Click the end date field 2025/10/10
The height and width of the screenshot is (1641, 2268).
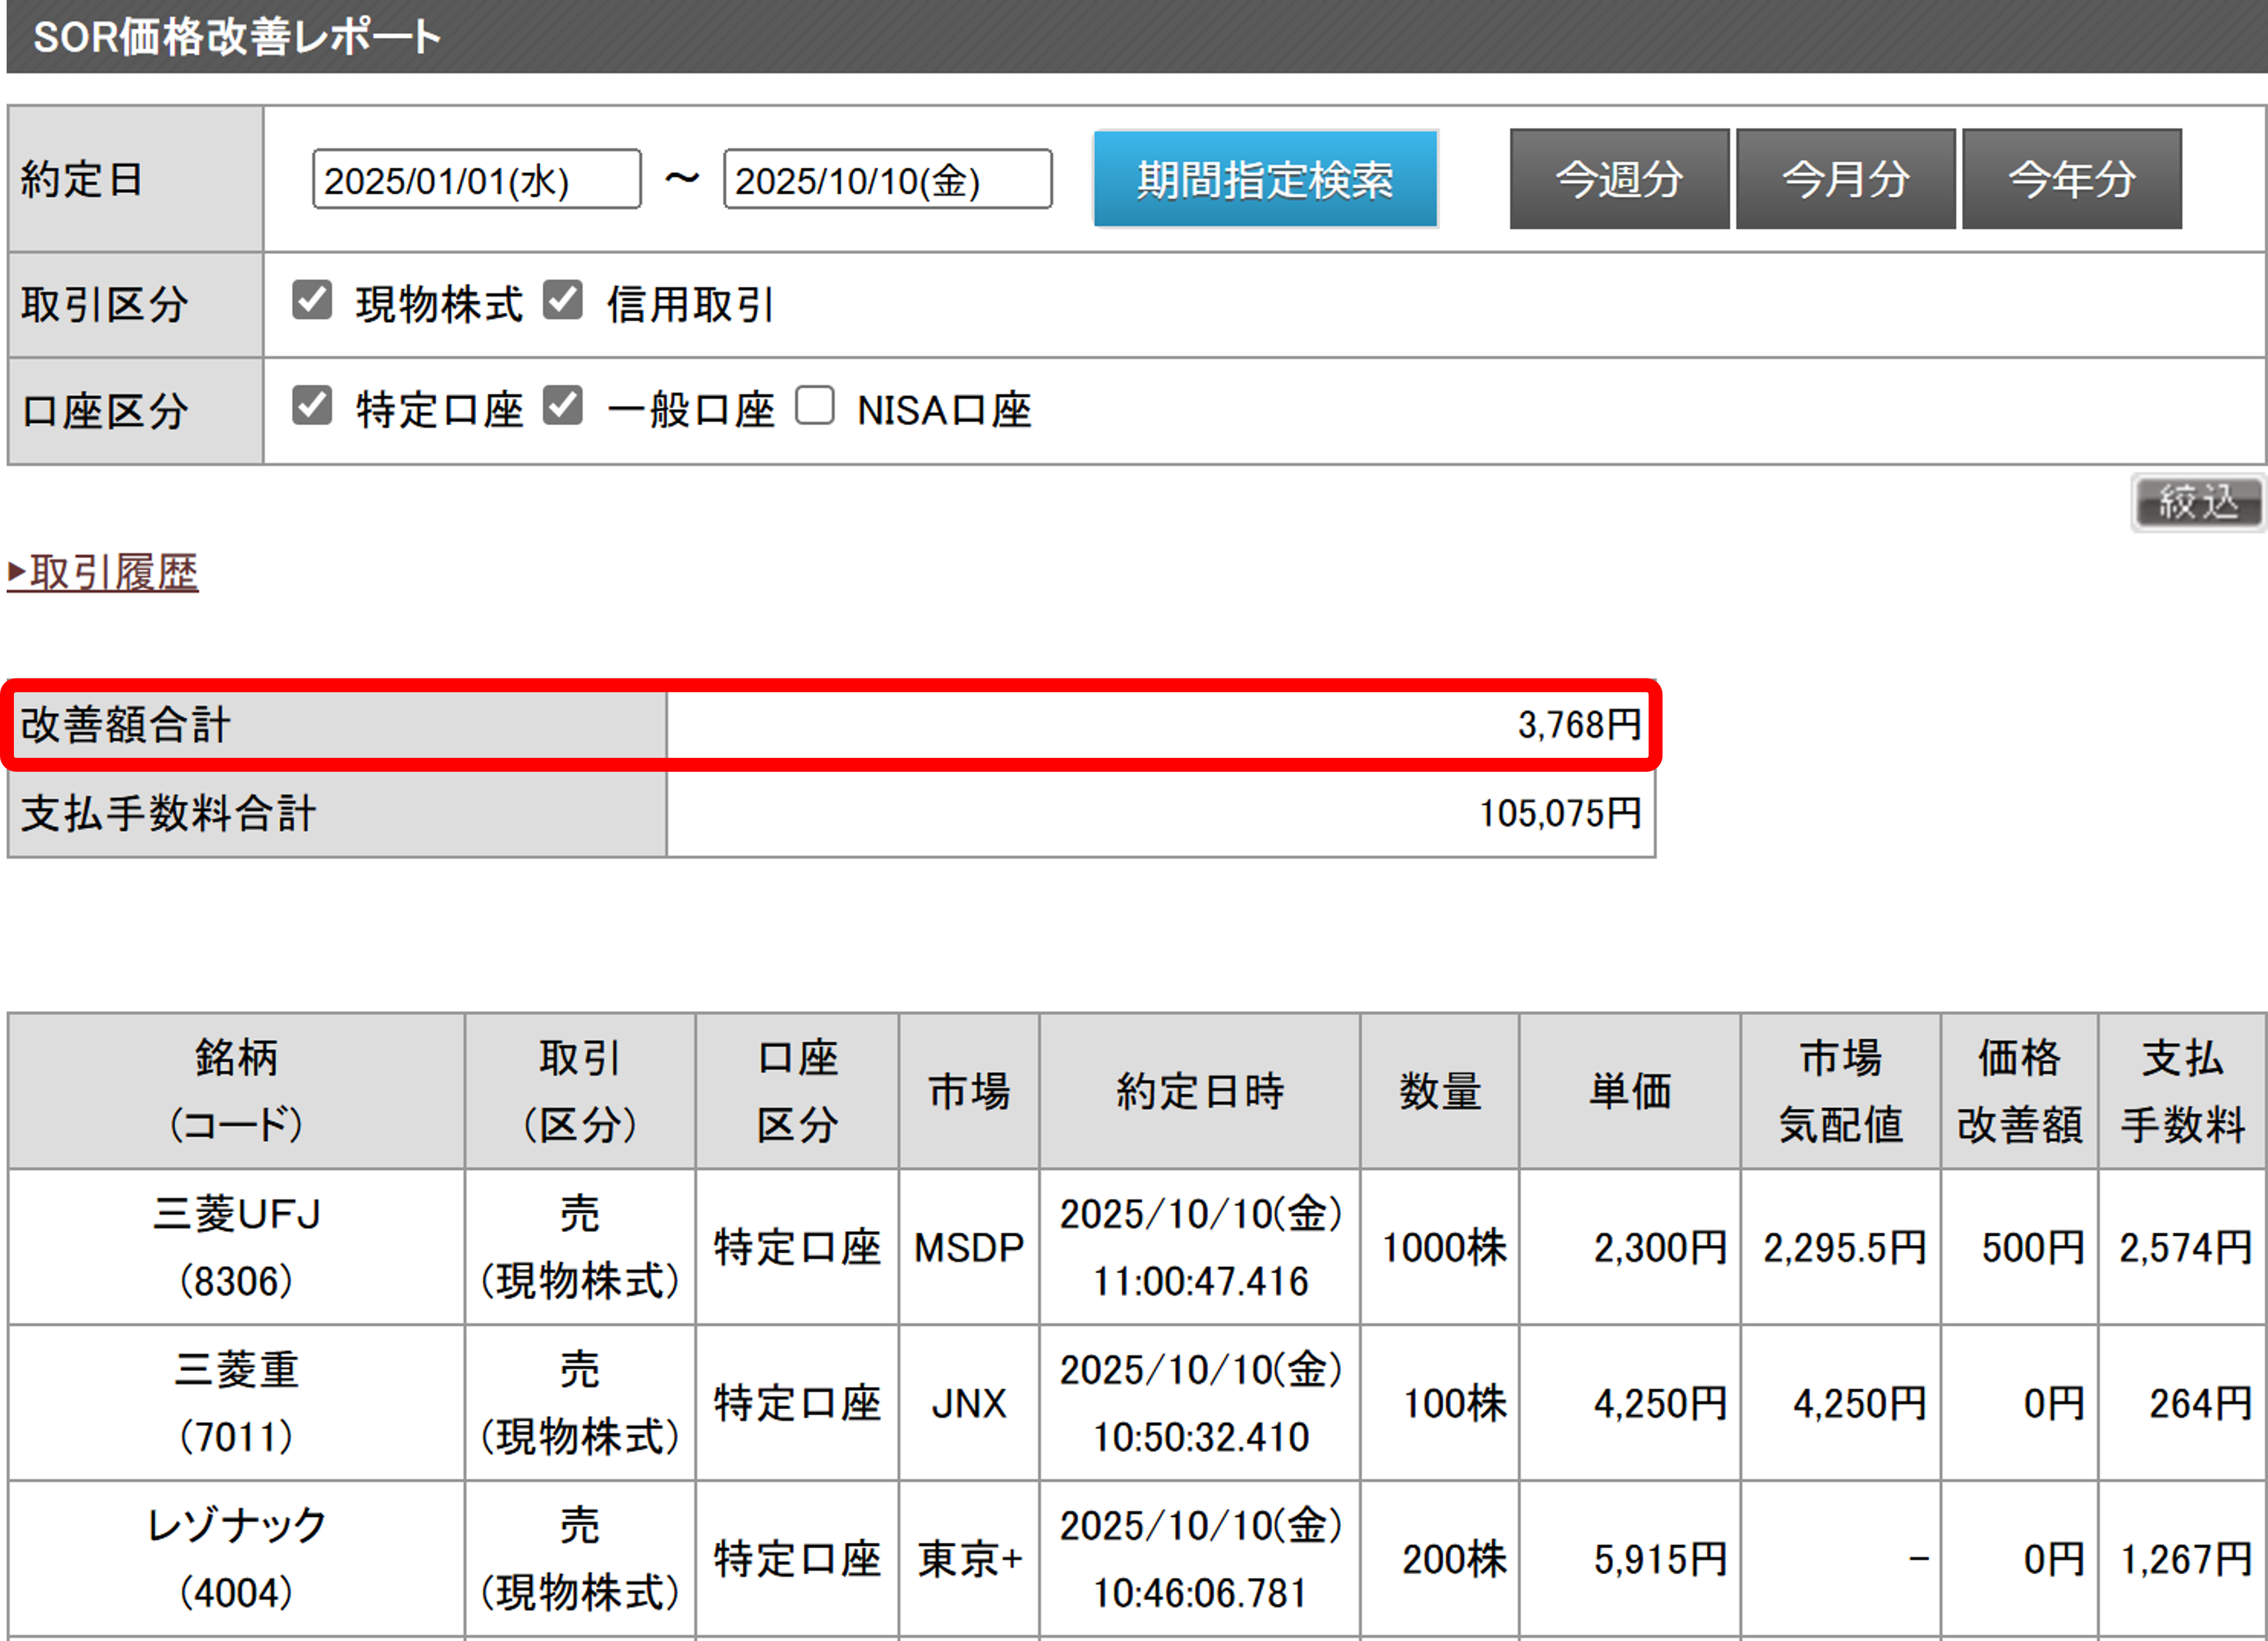pyautogui.click(x=887, y=180)
